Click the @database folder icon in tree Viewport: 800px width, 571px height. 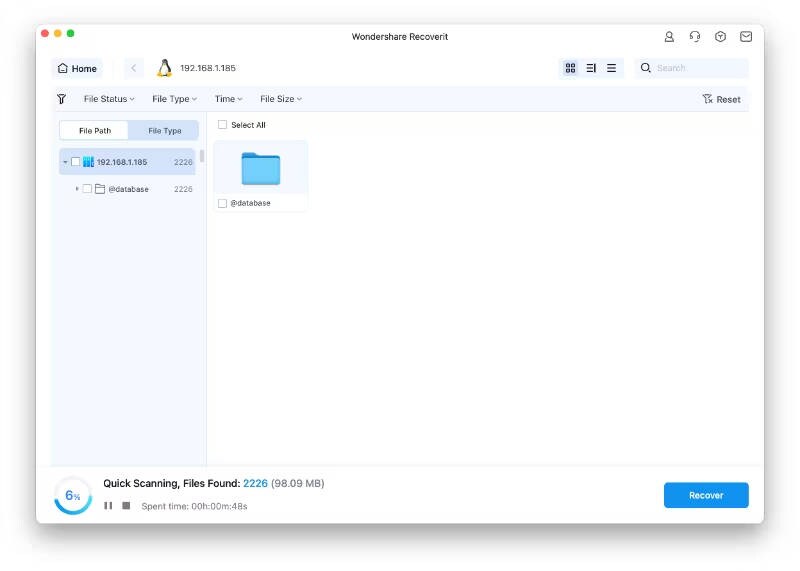tap(100, 189)
